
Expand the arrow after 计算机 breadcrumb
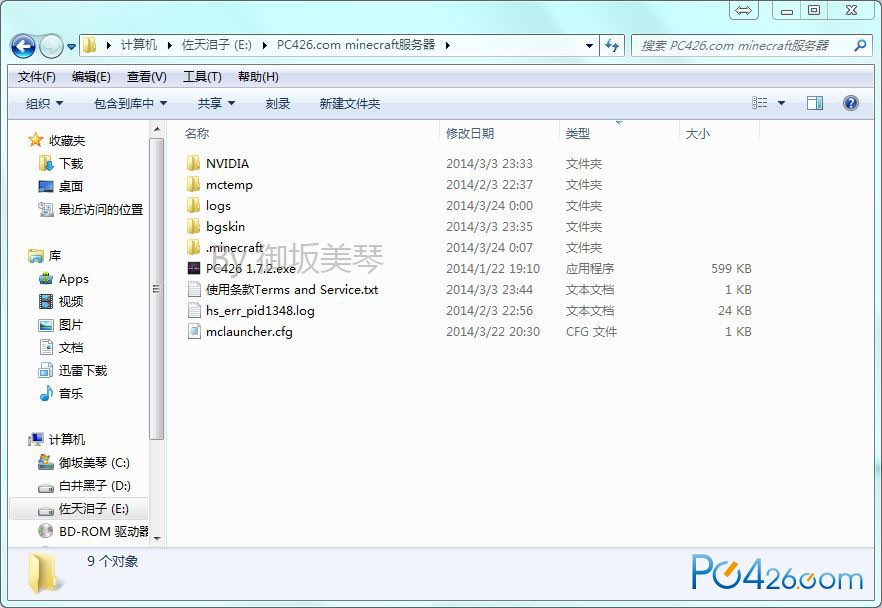[x=169, y=46]
